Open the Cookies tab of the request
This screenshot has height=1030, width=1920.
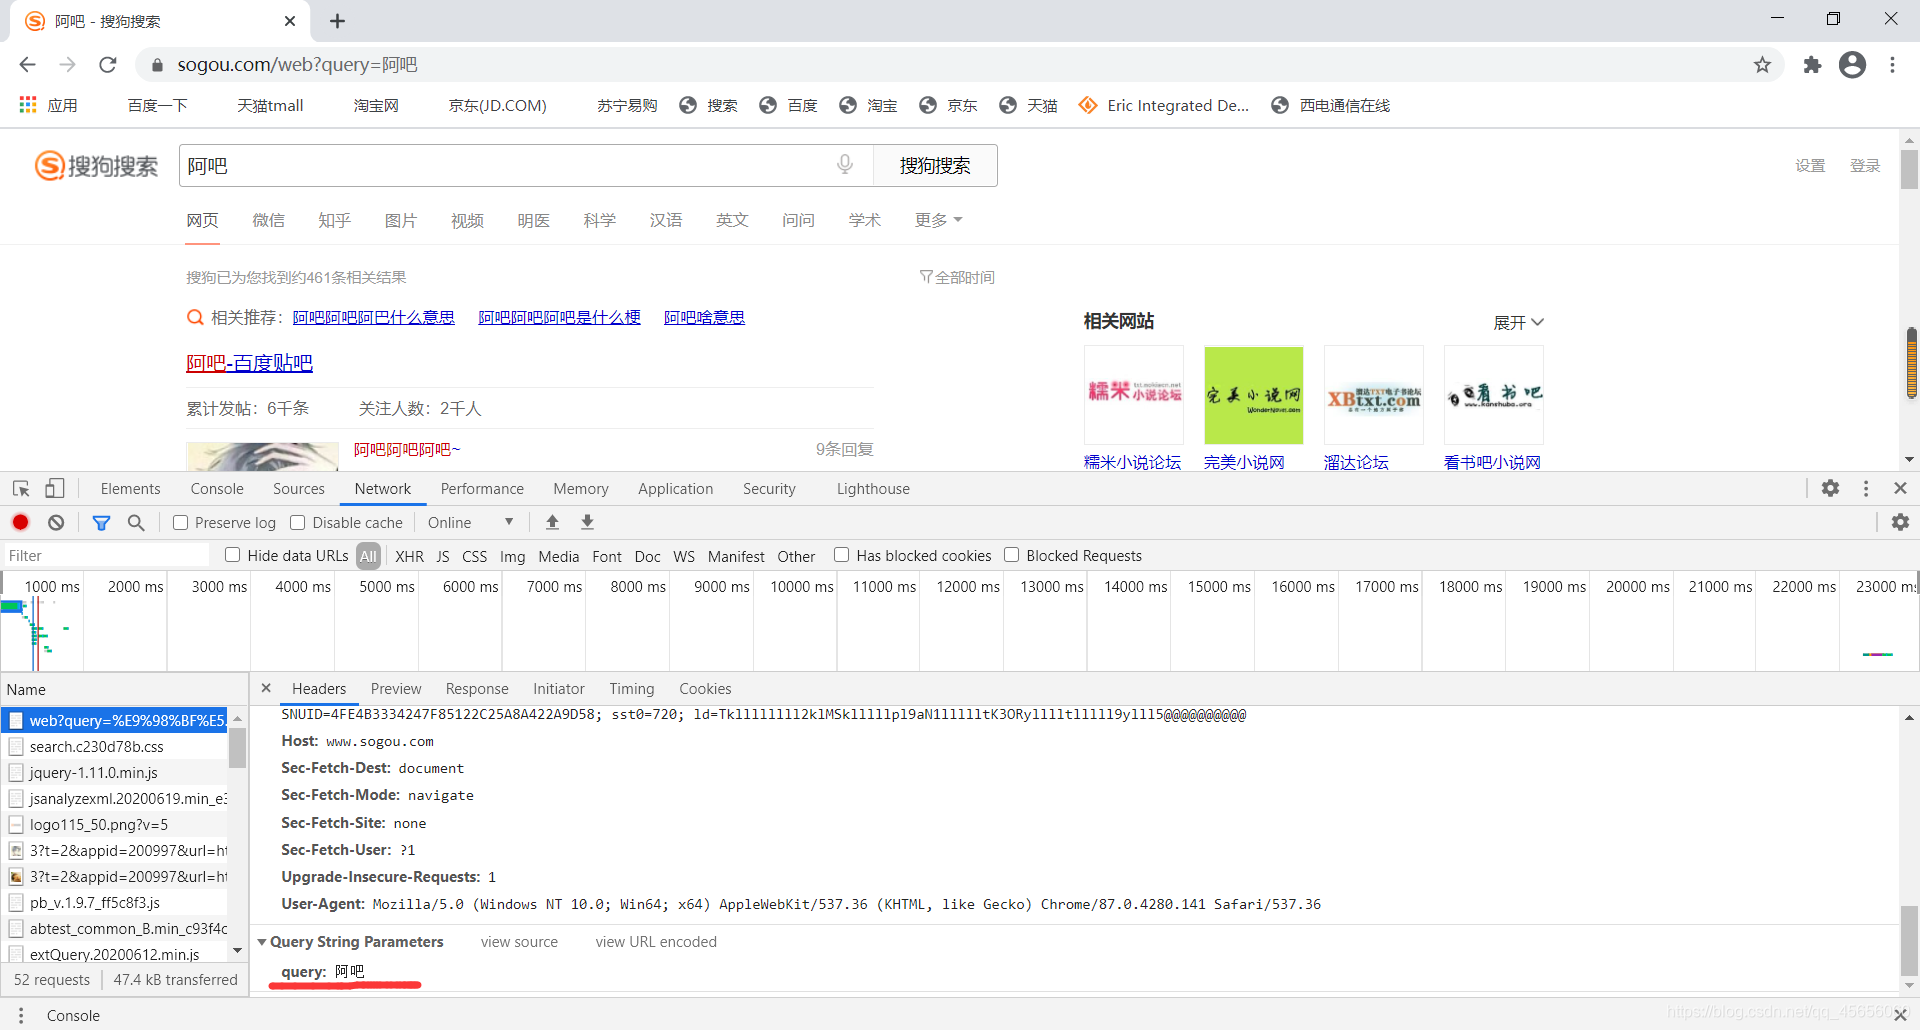tap(705, 689)
